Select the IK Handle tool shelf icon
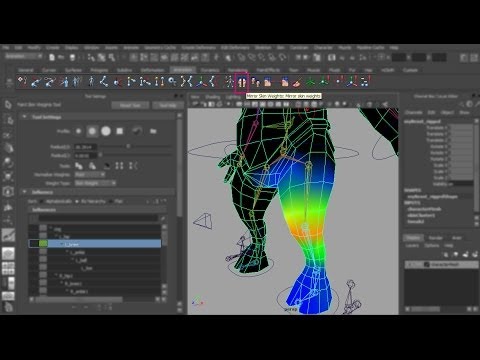 tap(36, 82)
